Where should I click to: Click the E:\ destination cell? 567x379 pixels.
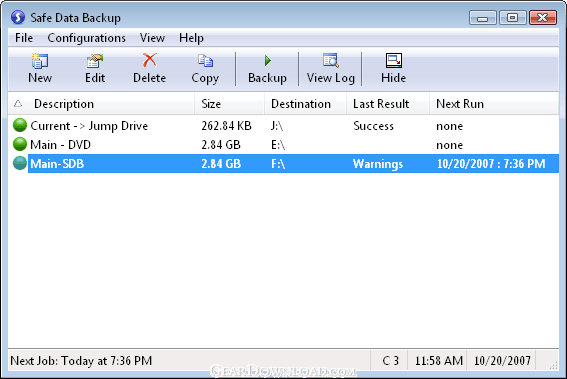(x=278, y=145)
